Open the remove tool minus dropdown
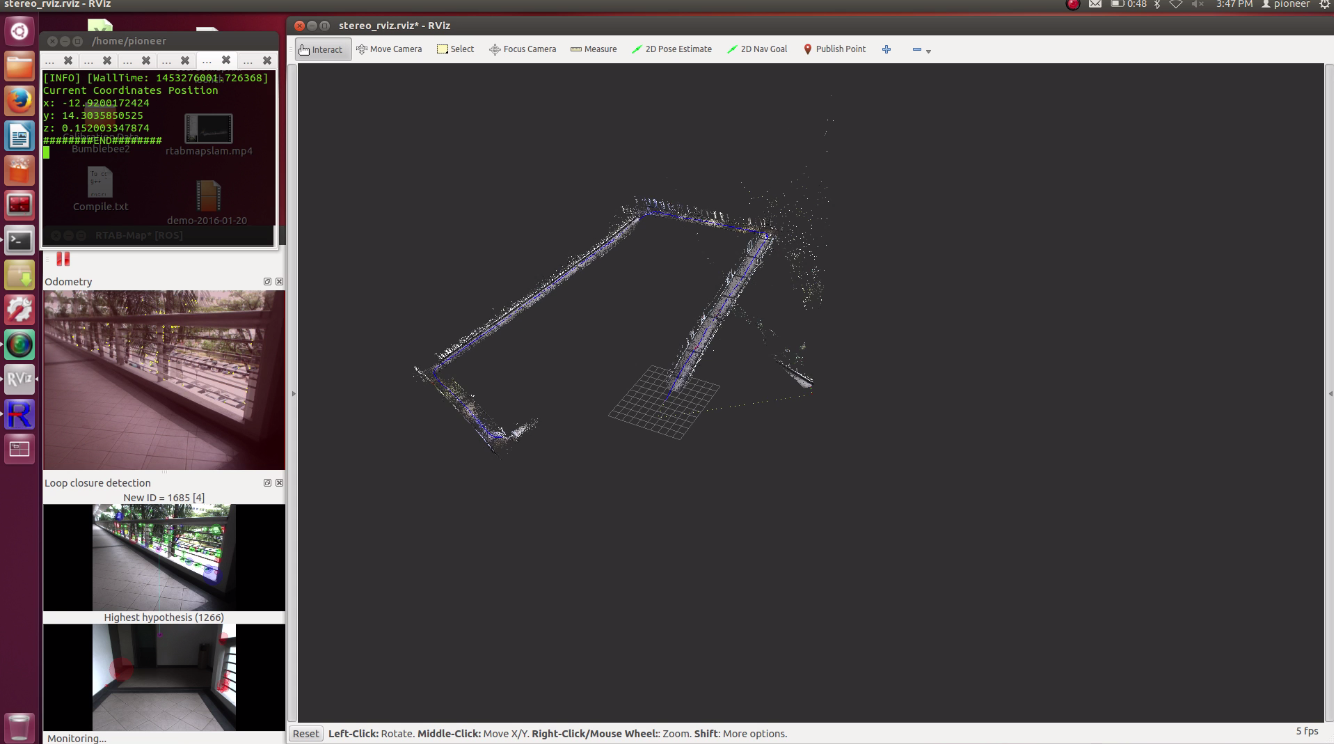Viewport: 1334px width, 744px height. coord(920,50)
